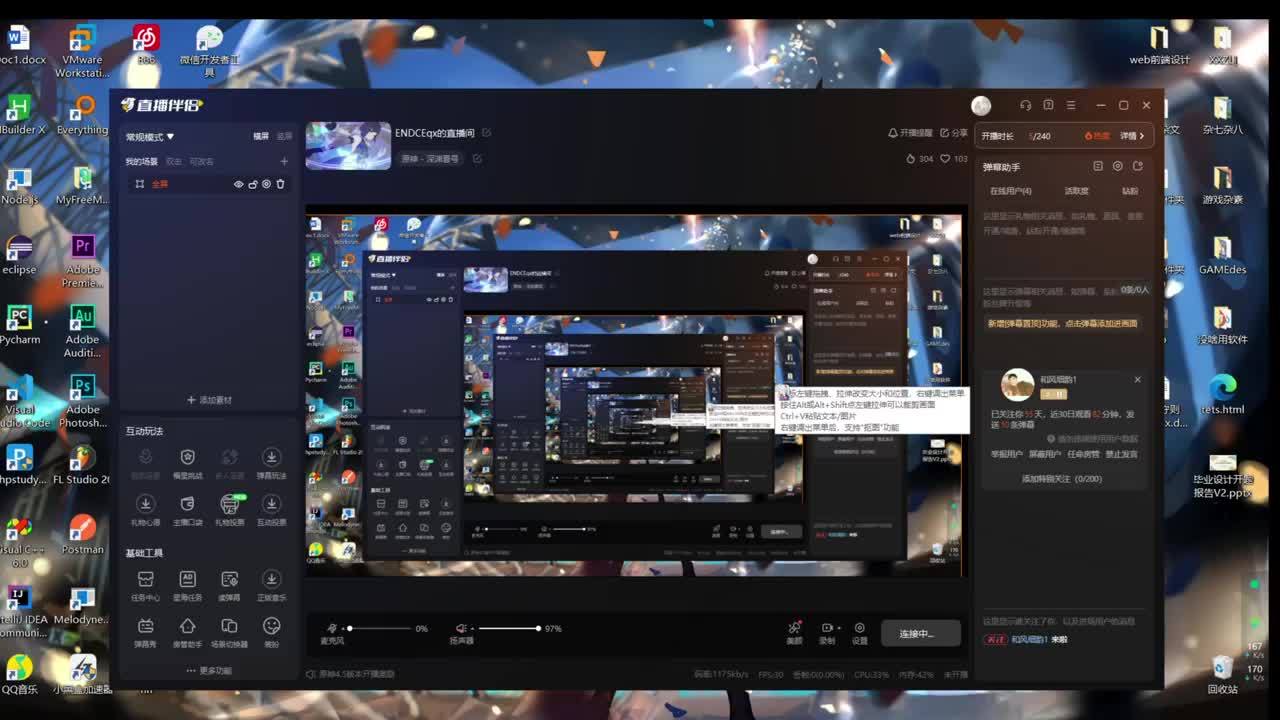Image resolution: width=1280 pixels, height=720 pixels.
Task: Expand the 详情 details arrow
Action: point(1132,136)
